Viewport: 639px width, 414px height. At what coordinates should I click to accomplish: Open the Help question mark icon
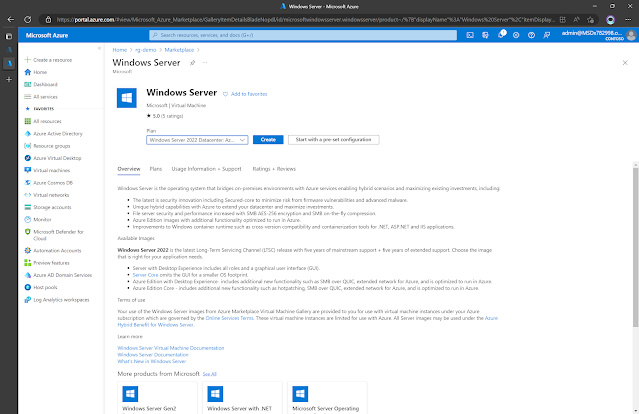[531, 35]
